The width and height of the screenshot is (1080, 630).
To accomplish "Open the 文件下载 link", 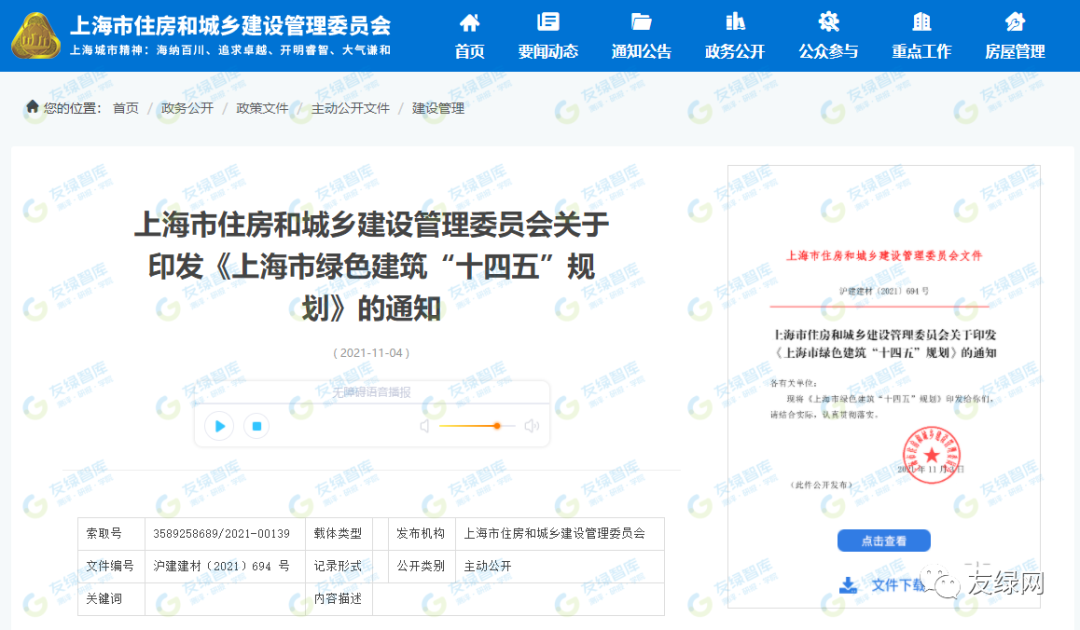I will (x=897, y=585).
